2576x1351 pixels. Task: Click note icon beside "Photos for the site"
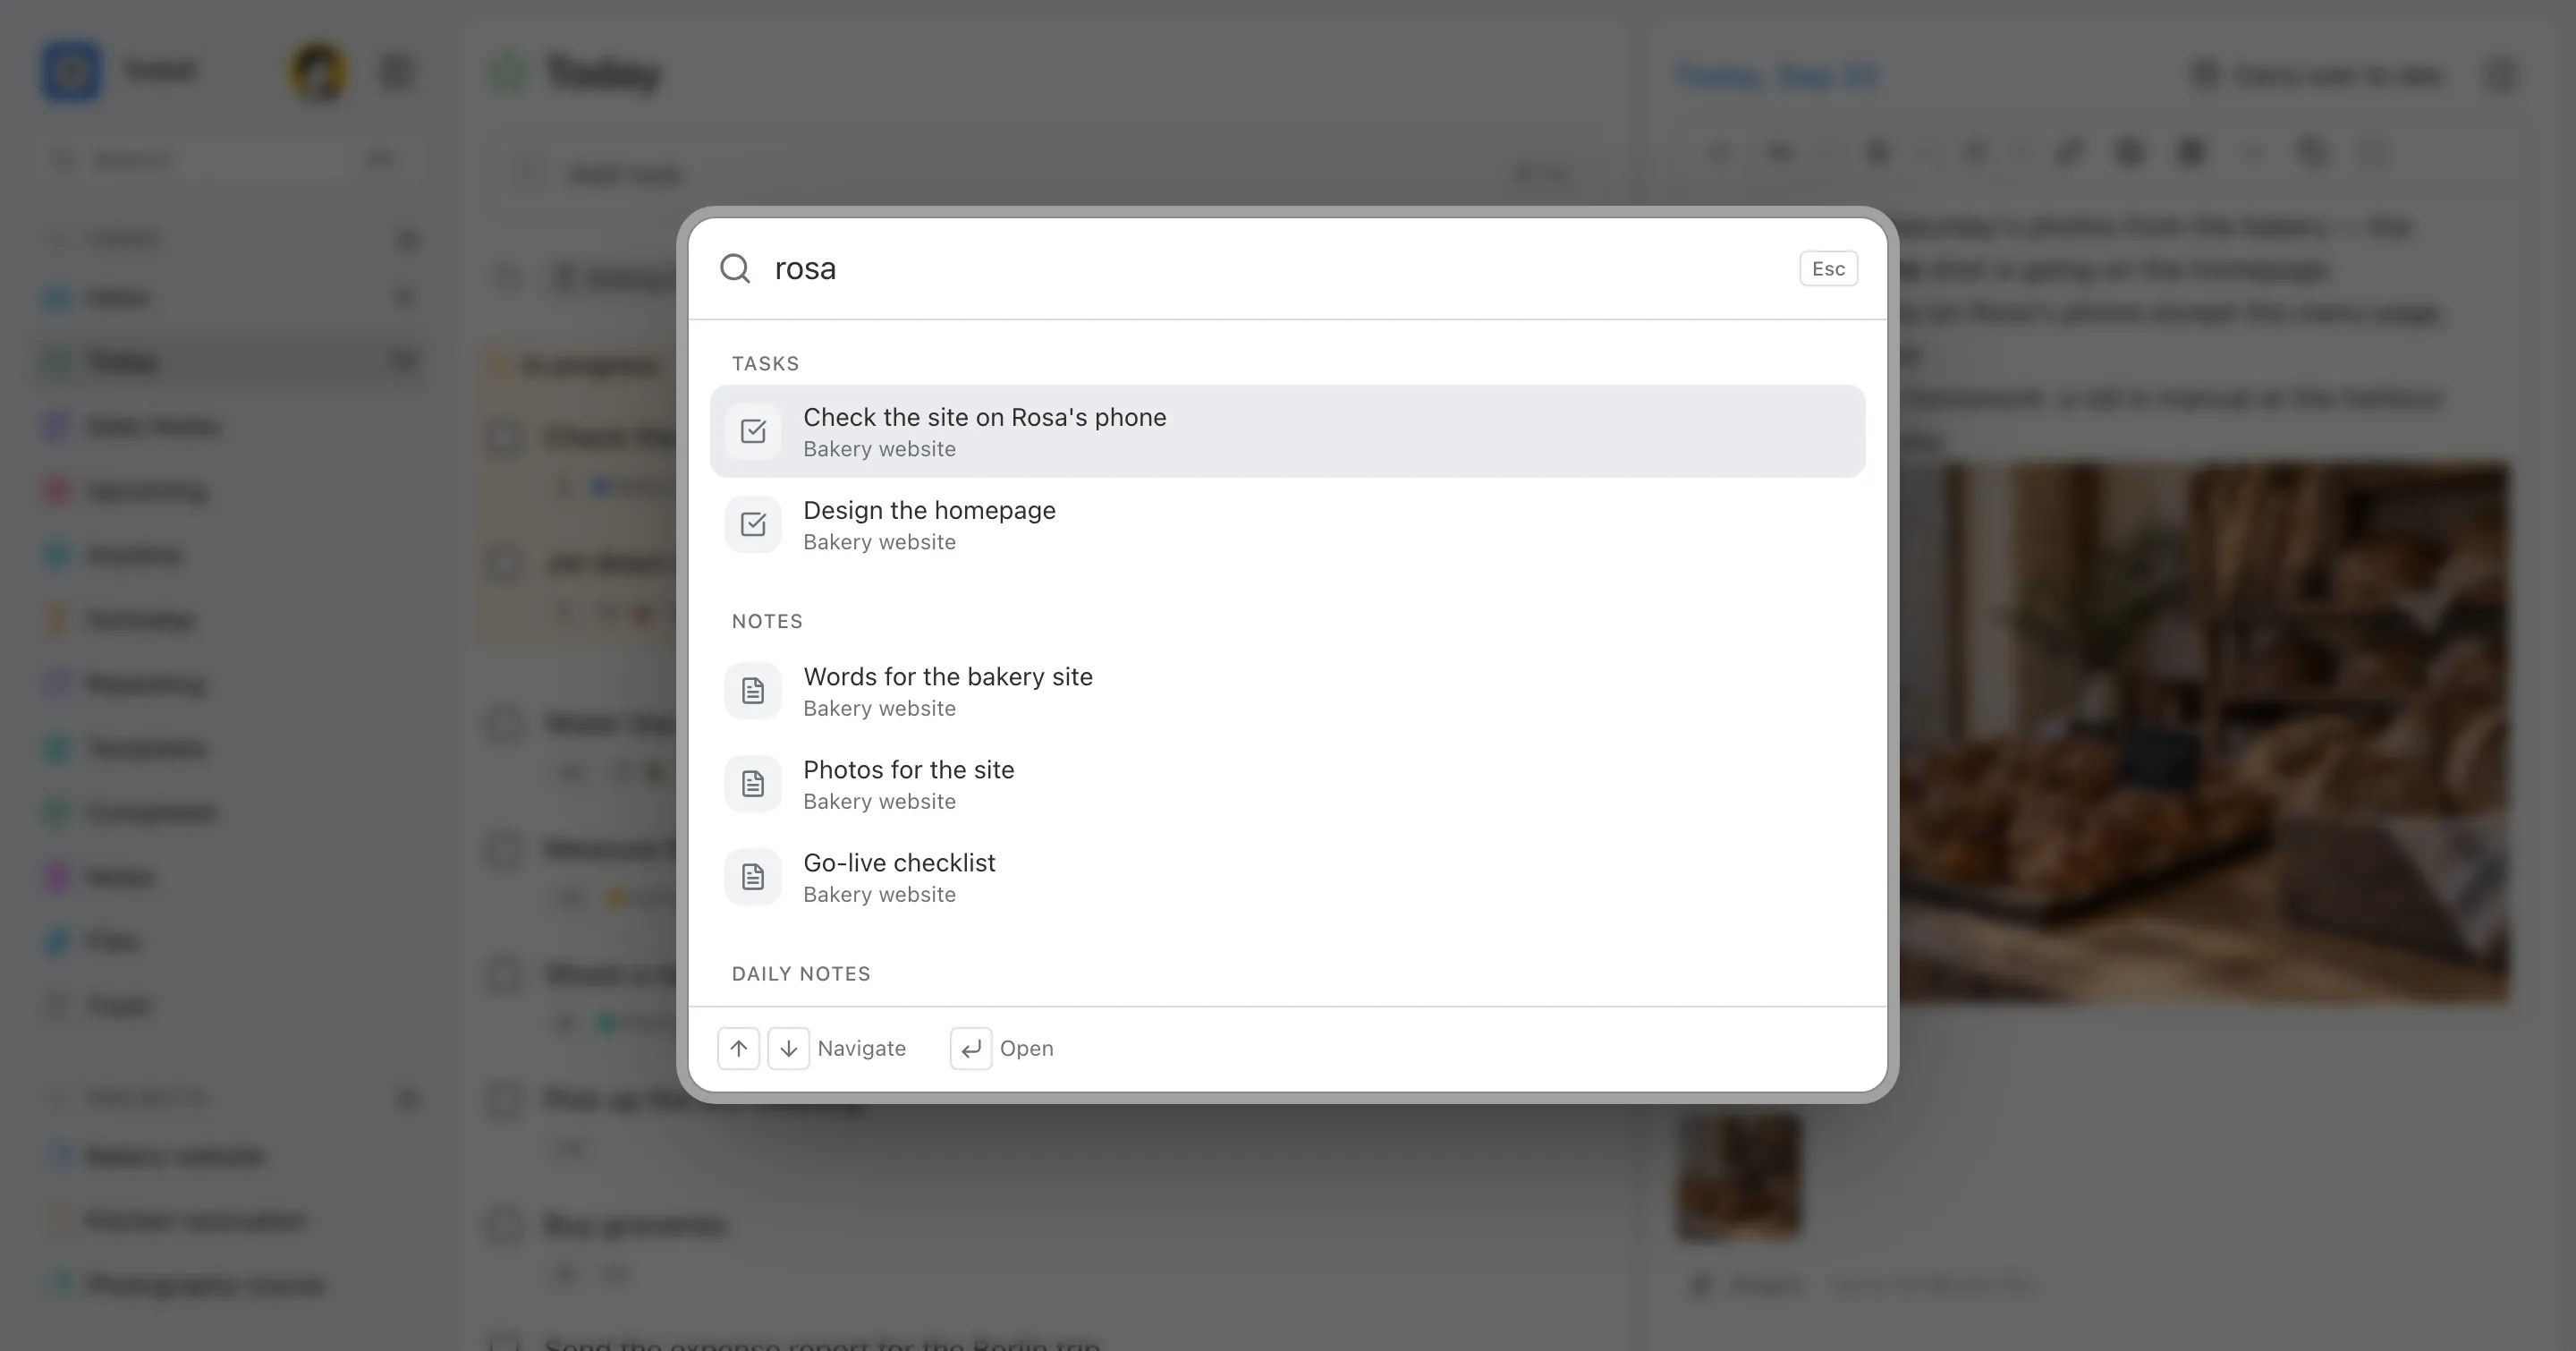pos(753,784)
